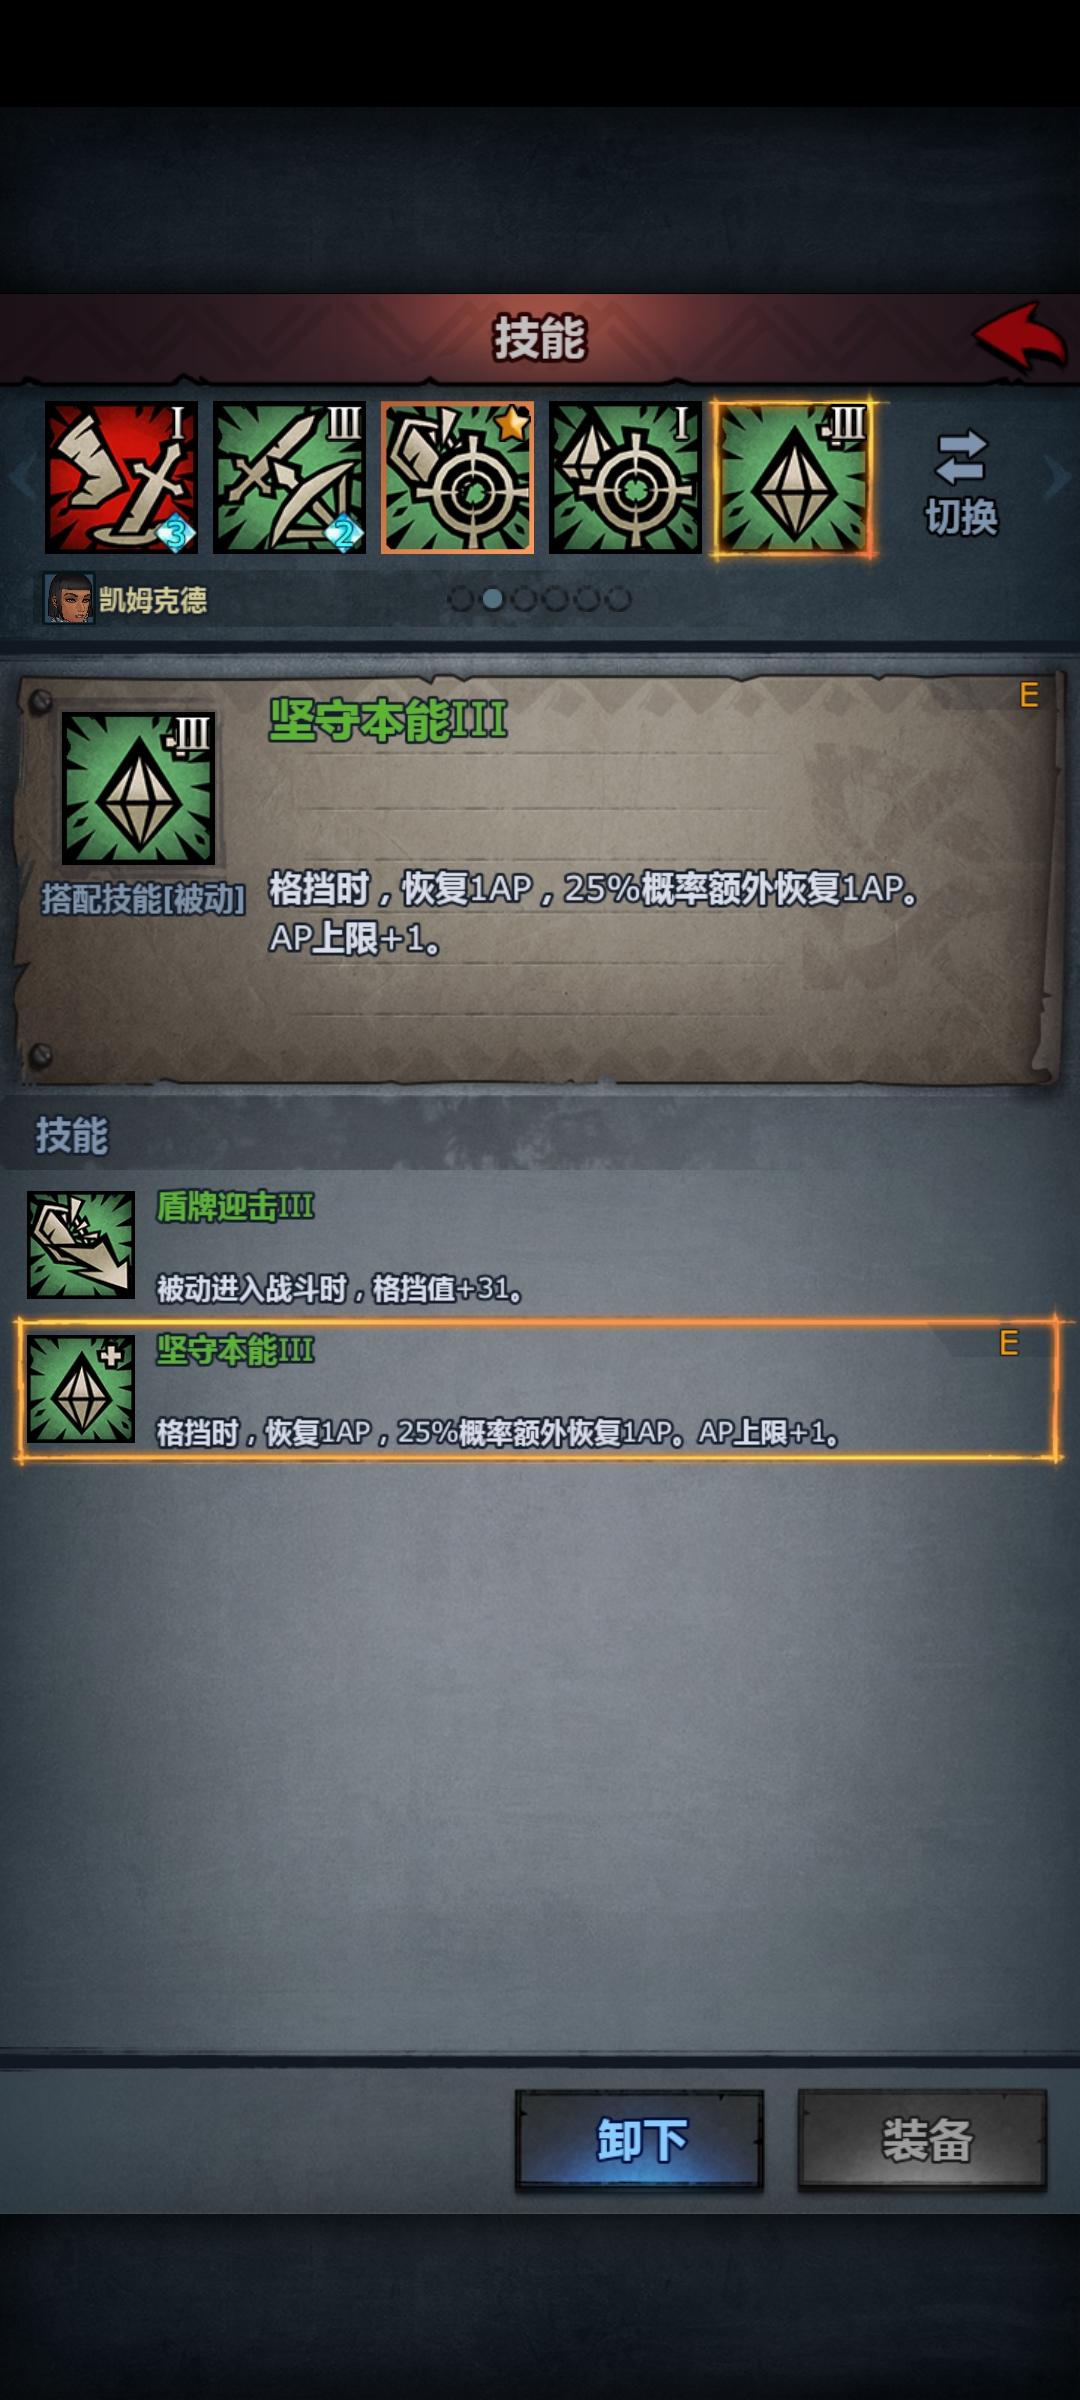Select the level I diamond crosshair slot
Viewport: 1080px width, 2400px height.
(x=625, y=478)
